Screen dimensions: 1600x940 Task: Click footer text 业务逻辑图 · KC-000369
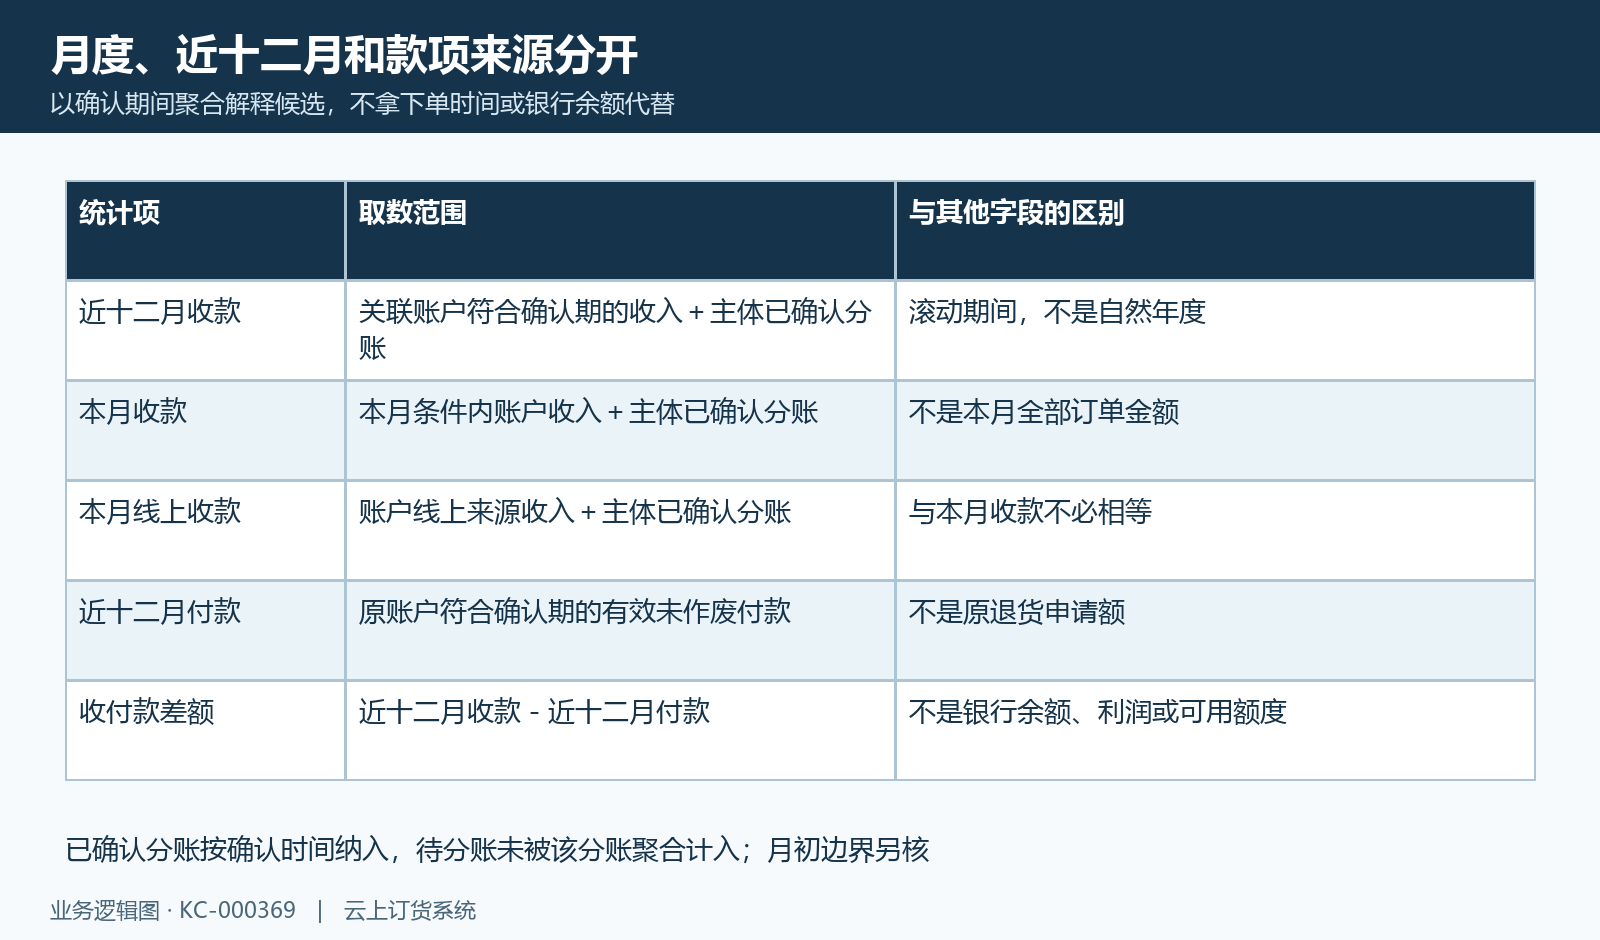(x=173, y=911)
